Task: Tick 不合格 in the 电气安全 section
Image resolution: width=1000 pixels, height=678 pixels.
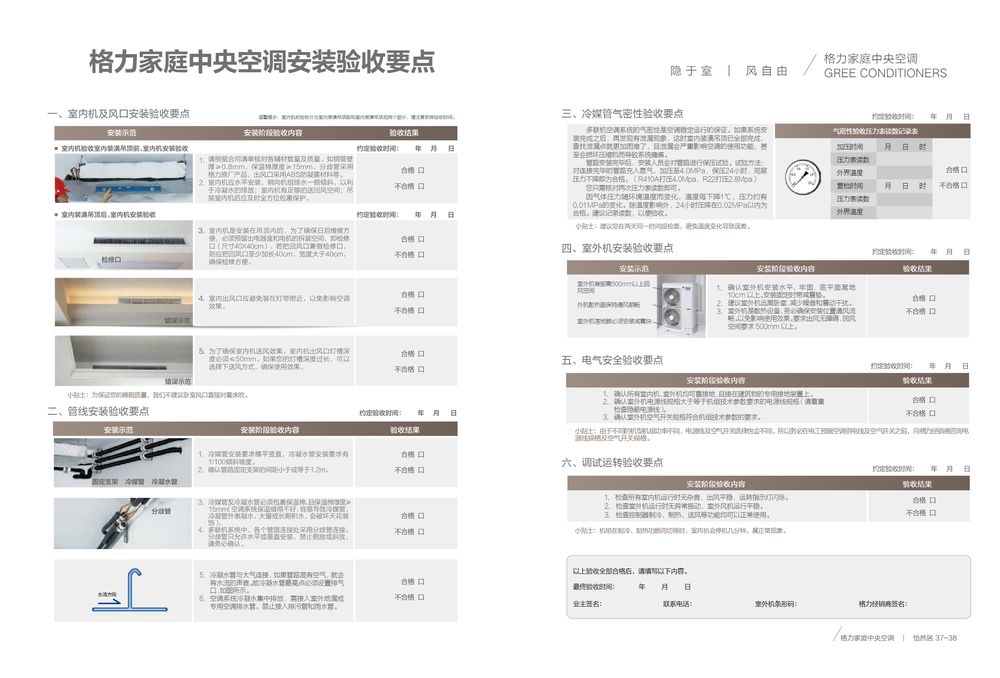Action: 933,413
